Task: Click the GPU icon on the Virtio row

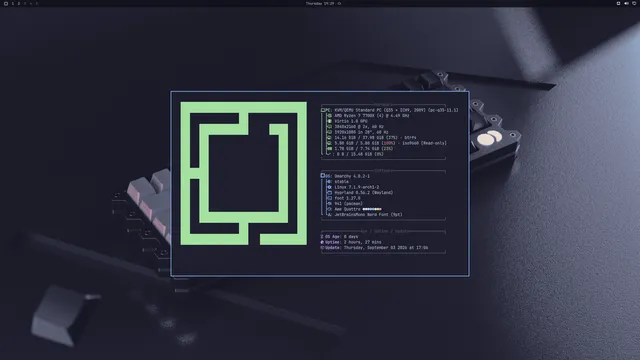Action: pyautogui.click(x=329, y=121)
